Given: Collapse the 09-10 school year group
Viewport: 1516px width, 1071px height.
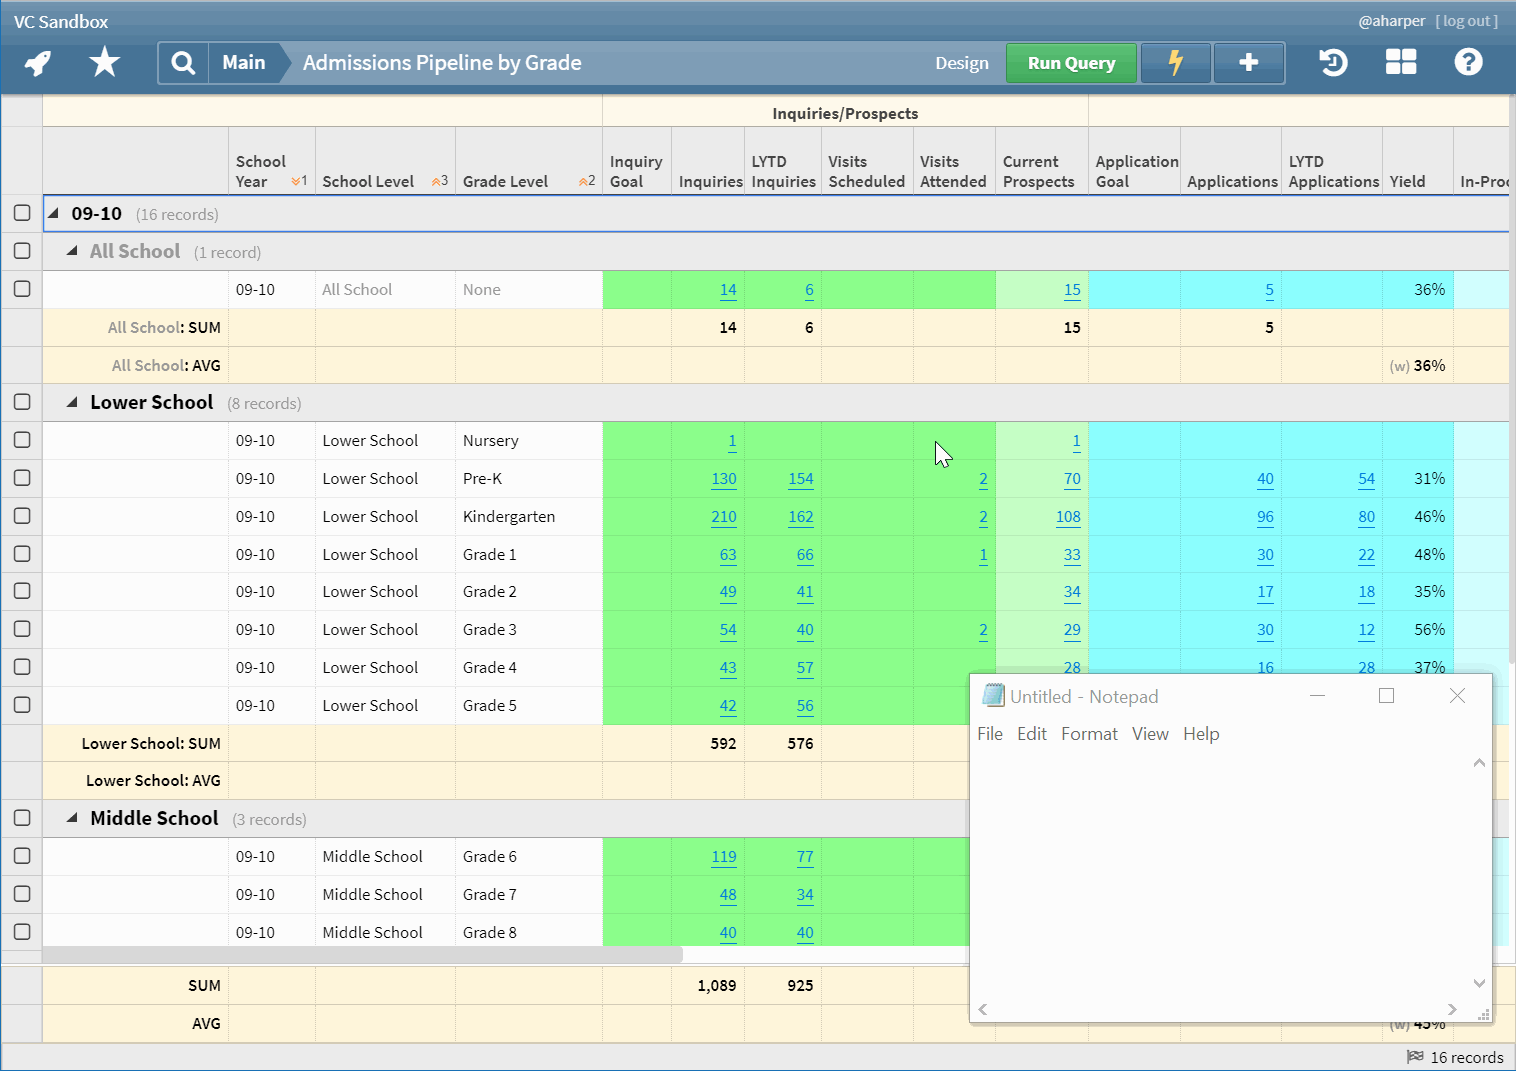Looking at the screenshot, I should (x=54, y=213).
